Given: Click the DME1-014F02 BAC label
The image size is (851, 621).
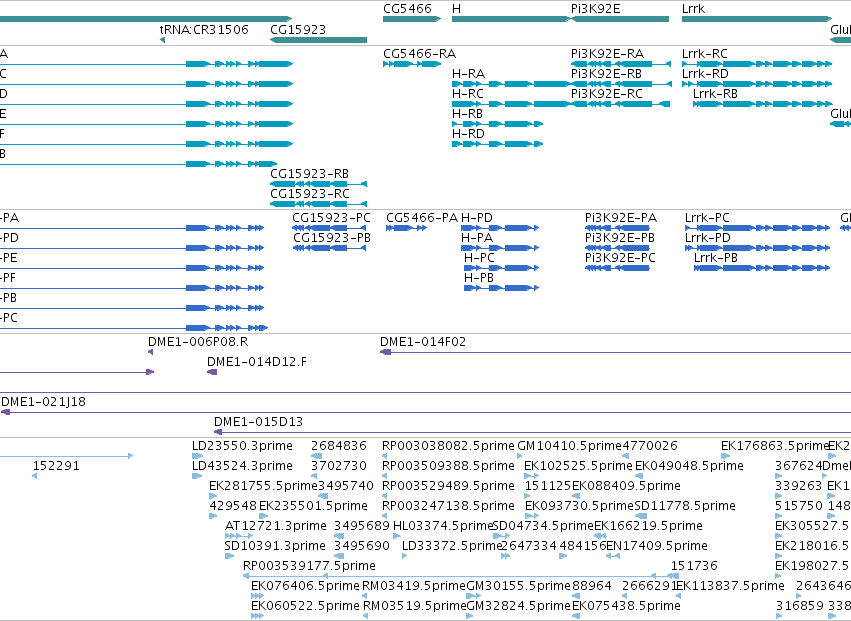Looking at the screenshot, I should pyautogui.click(x=423, y=342).
